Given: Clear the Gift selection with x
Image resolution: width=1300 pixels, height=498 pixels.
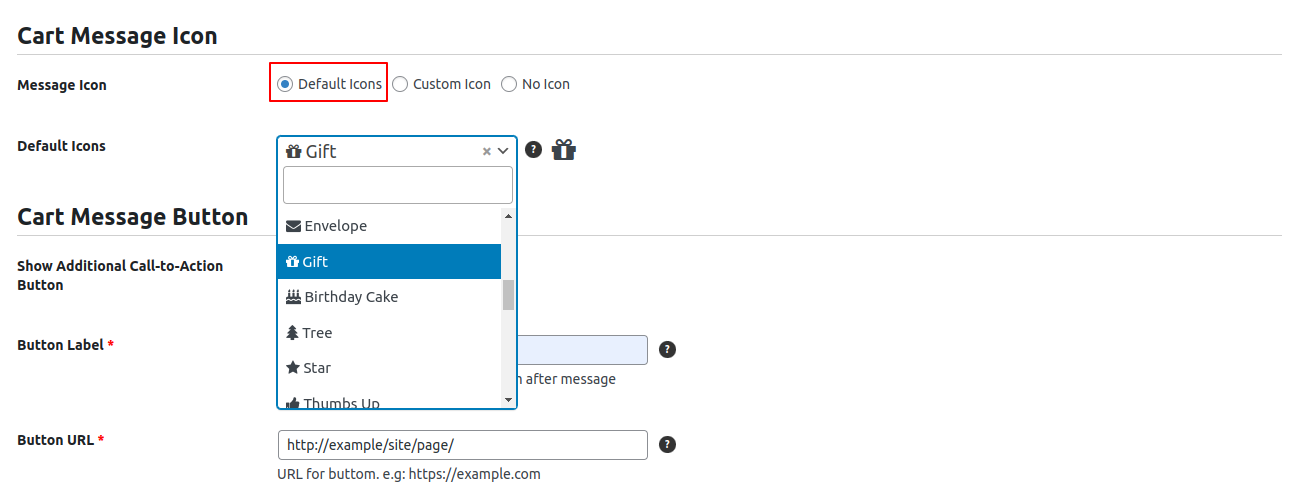Looking at the screenshot, I should [487, 152].
